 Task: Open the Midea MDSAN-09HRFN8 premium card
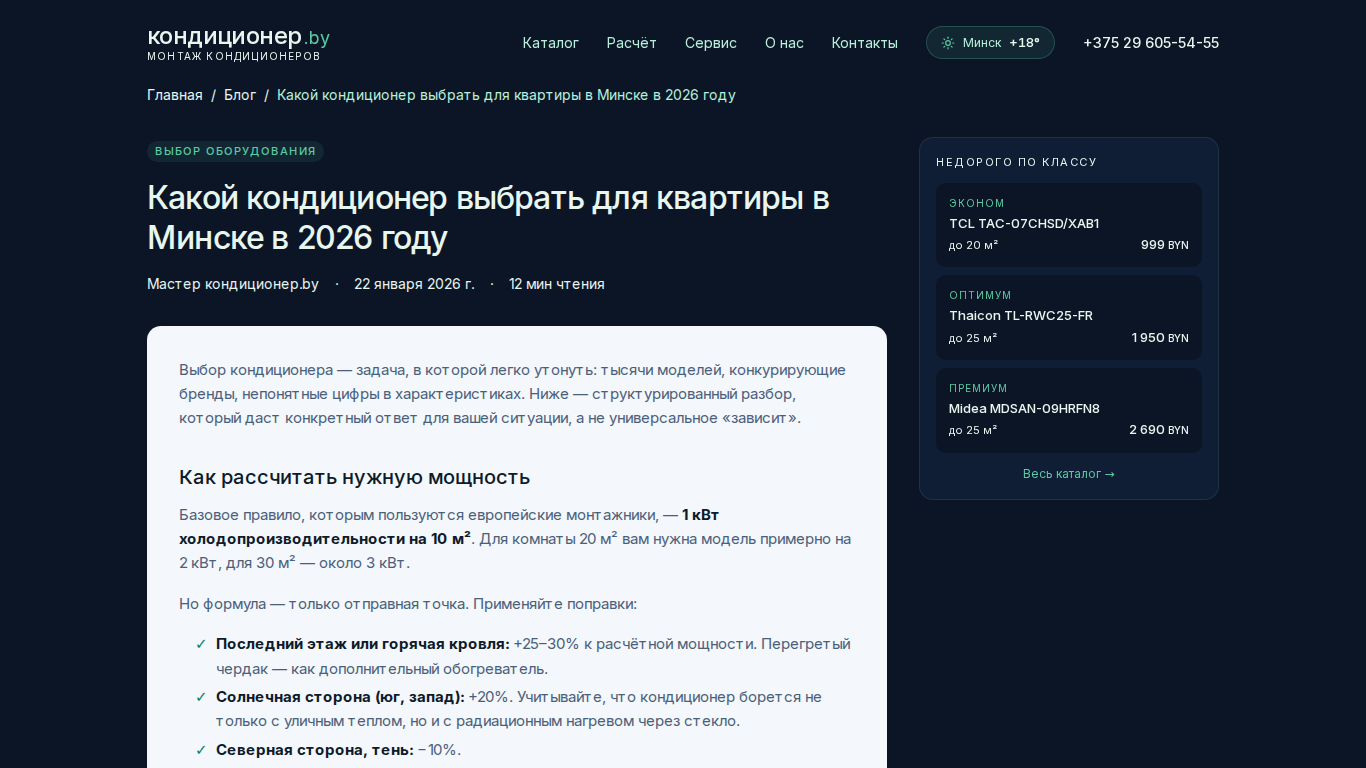(1069, 410)
